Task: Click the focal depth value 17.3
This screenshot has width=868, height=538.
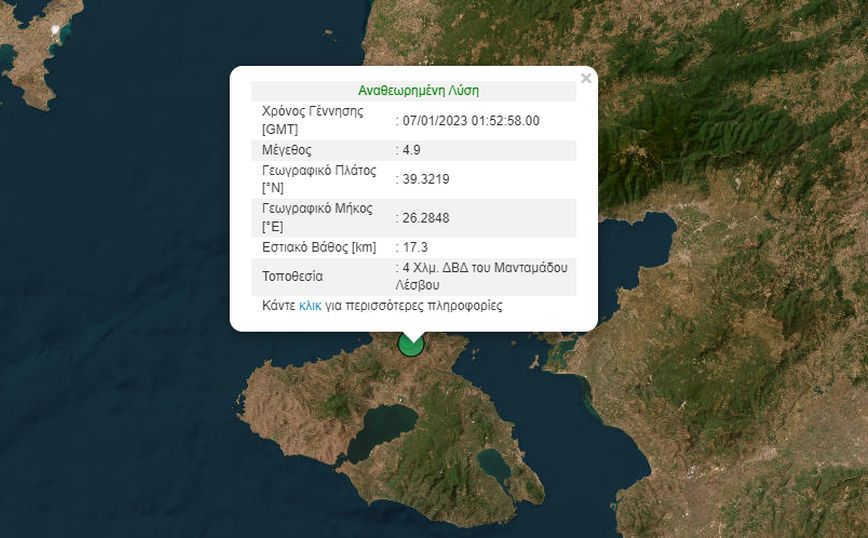Action: 415,247
